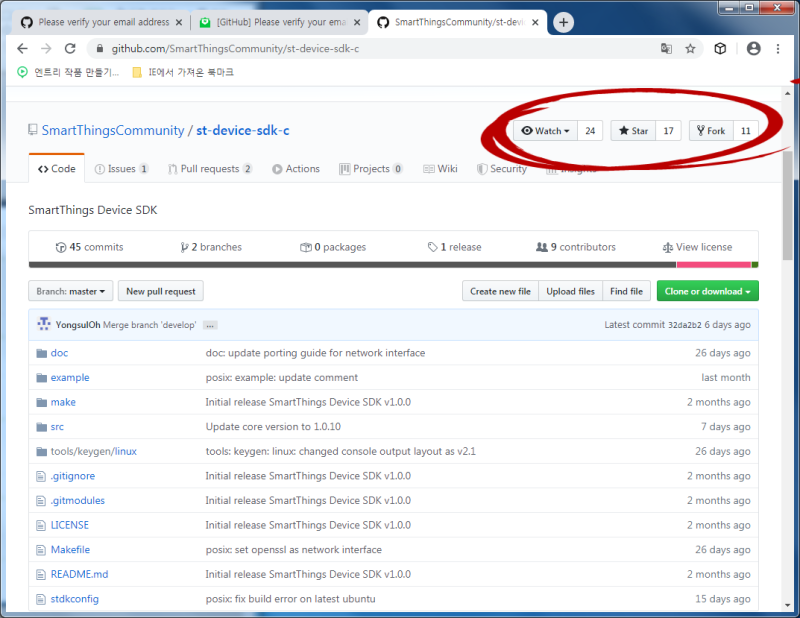Click the Upload files button
Screen dimensions: 800x618
tap(570, 291)
